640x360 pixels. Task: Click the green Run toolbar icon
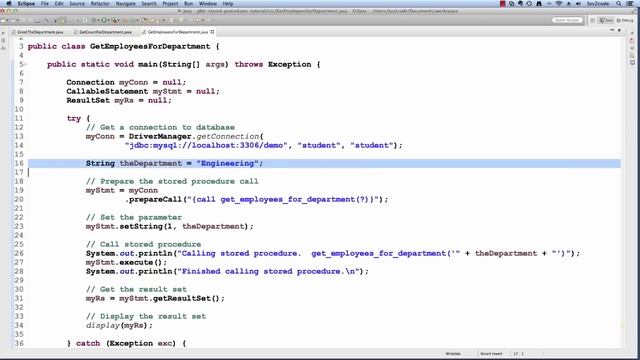[104, 20]
